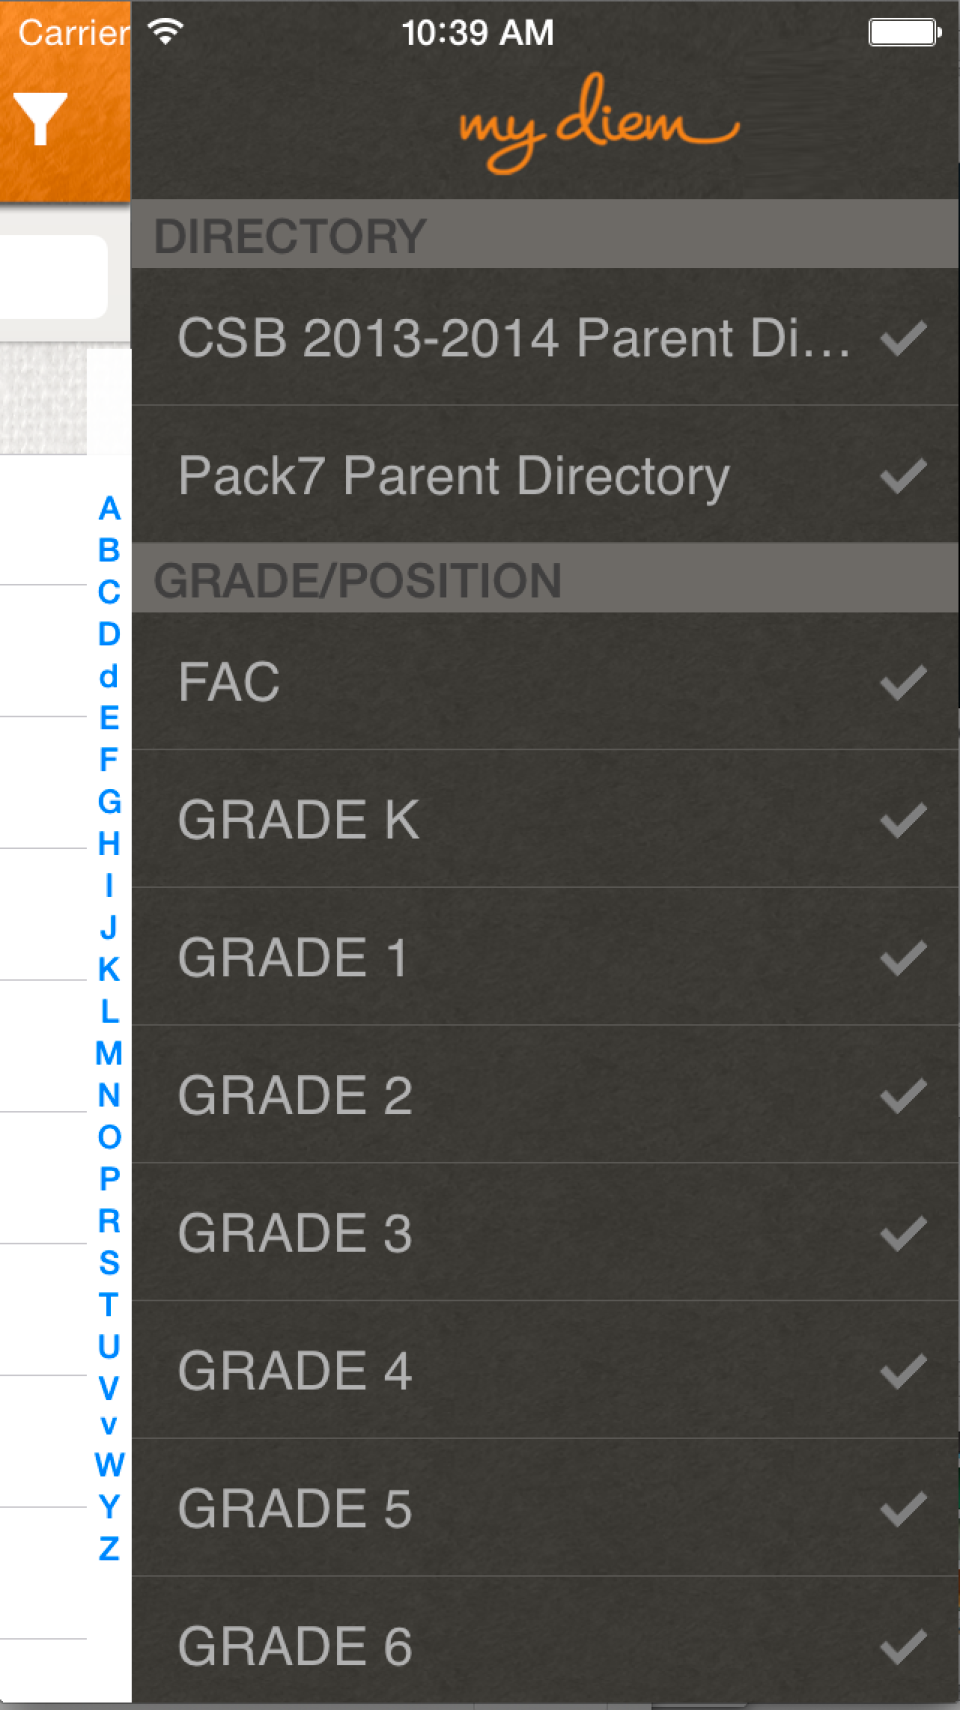The height and width of the screenshot is (1710, 960).
Task: Jump to letter S in index
Action: (x=109, y=1263)
